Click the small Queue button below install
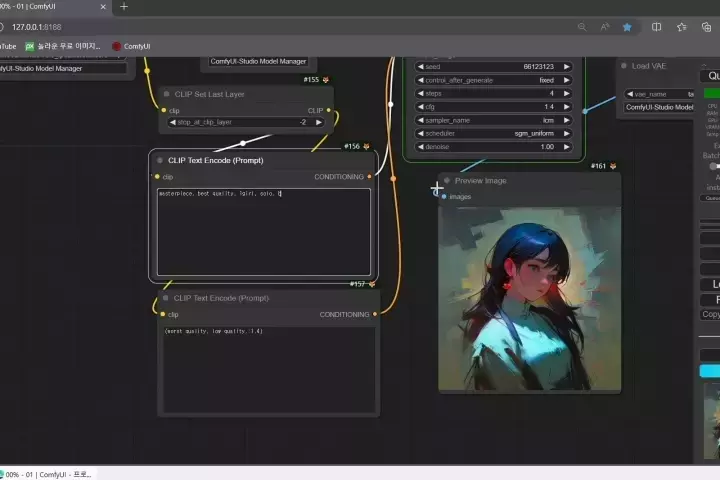The image size is (720, 480). click(710, 198)
